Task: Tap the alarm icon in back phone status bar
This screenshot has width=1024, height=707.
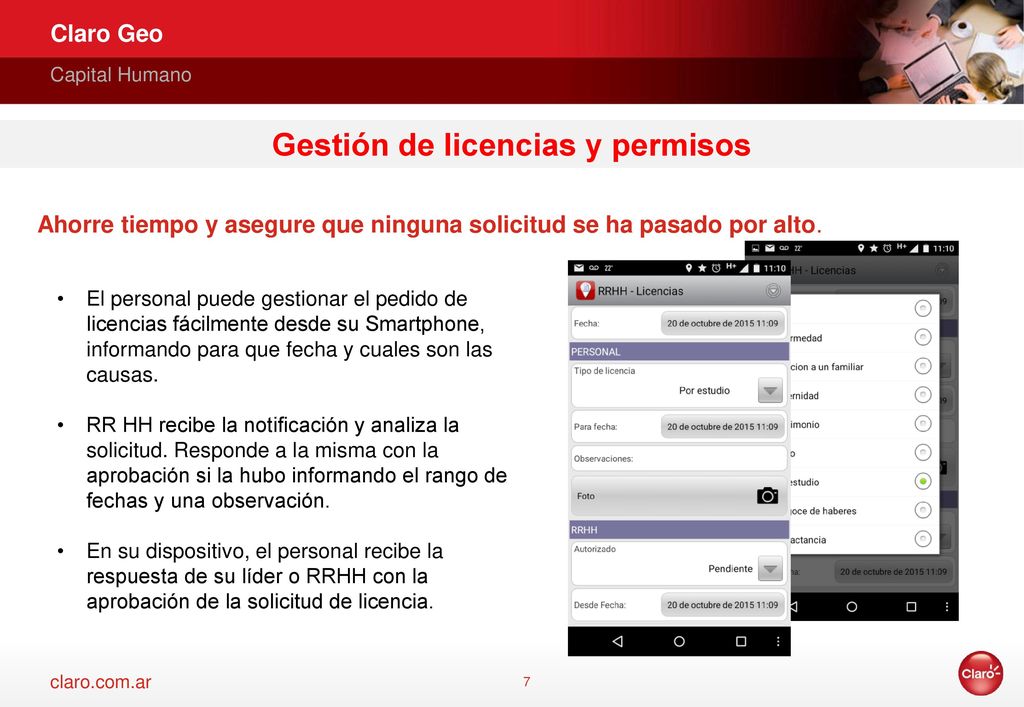Action: click(887, 248)
